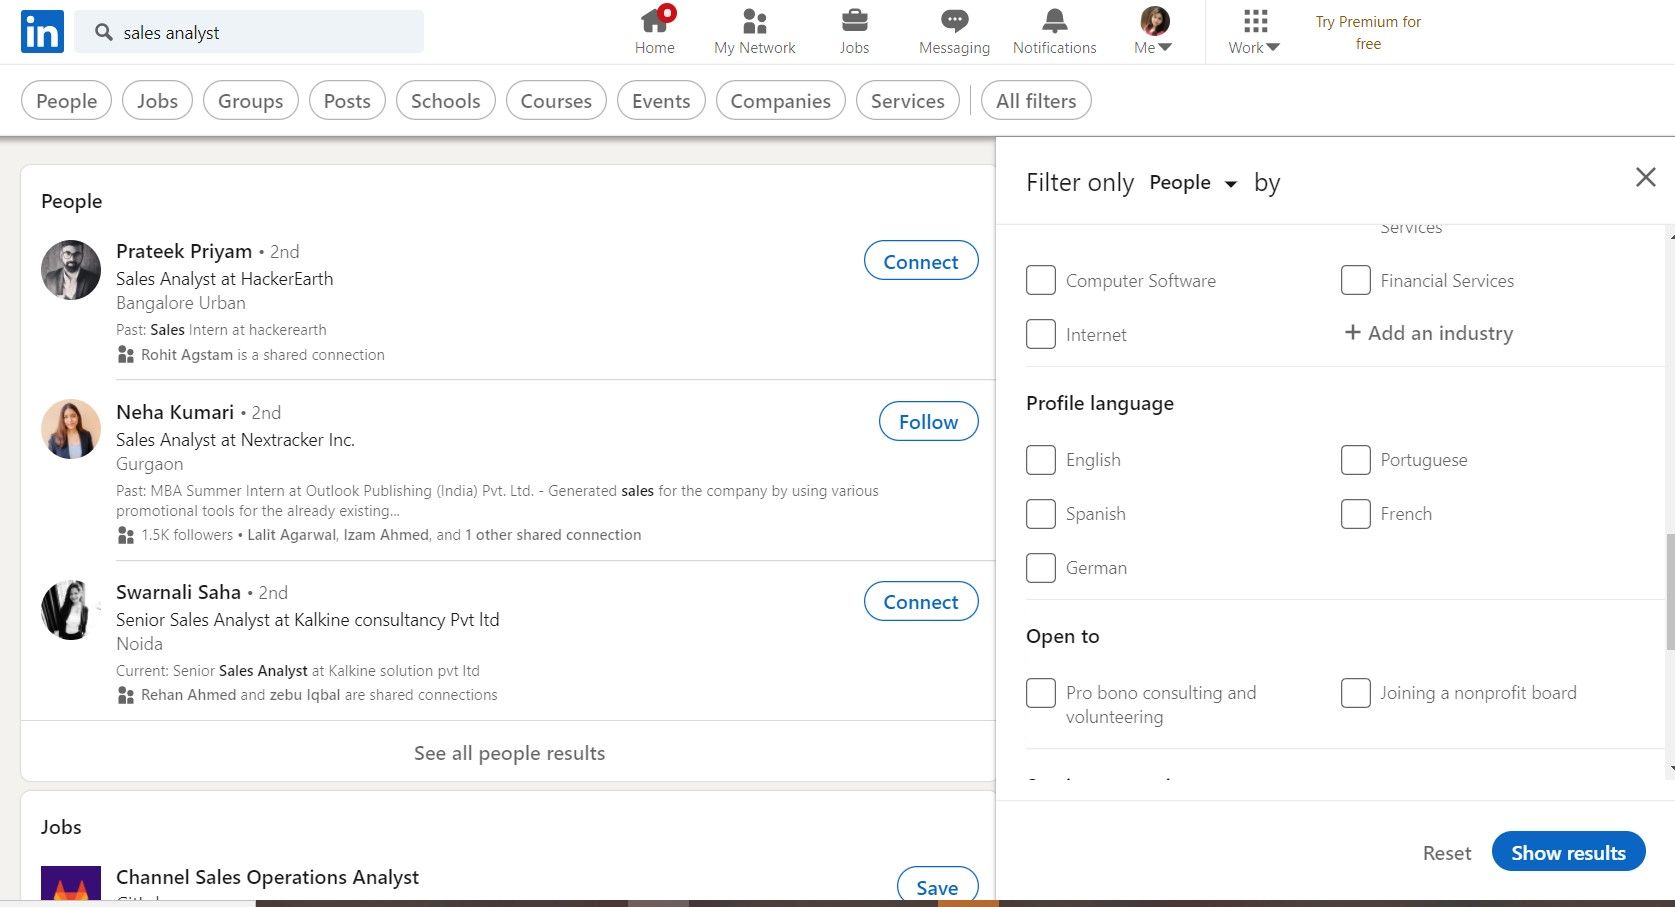Select the Schools search category
The height and width of the screenshot is (907, 1675).
445,100
